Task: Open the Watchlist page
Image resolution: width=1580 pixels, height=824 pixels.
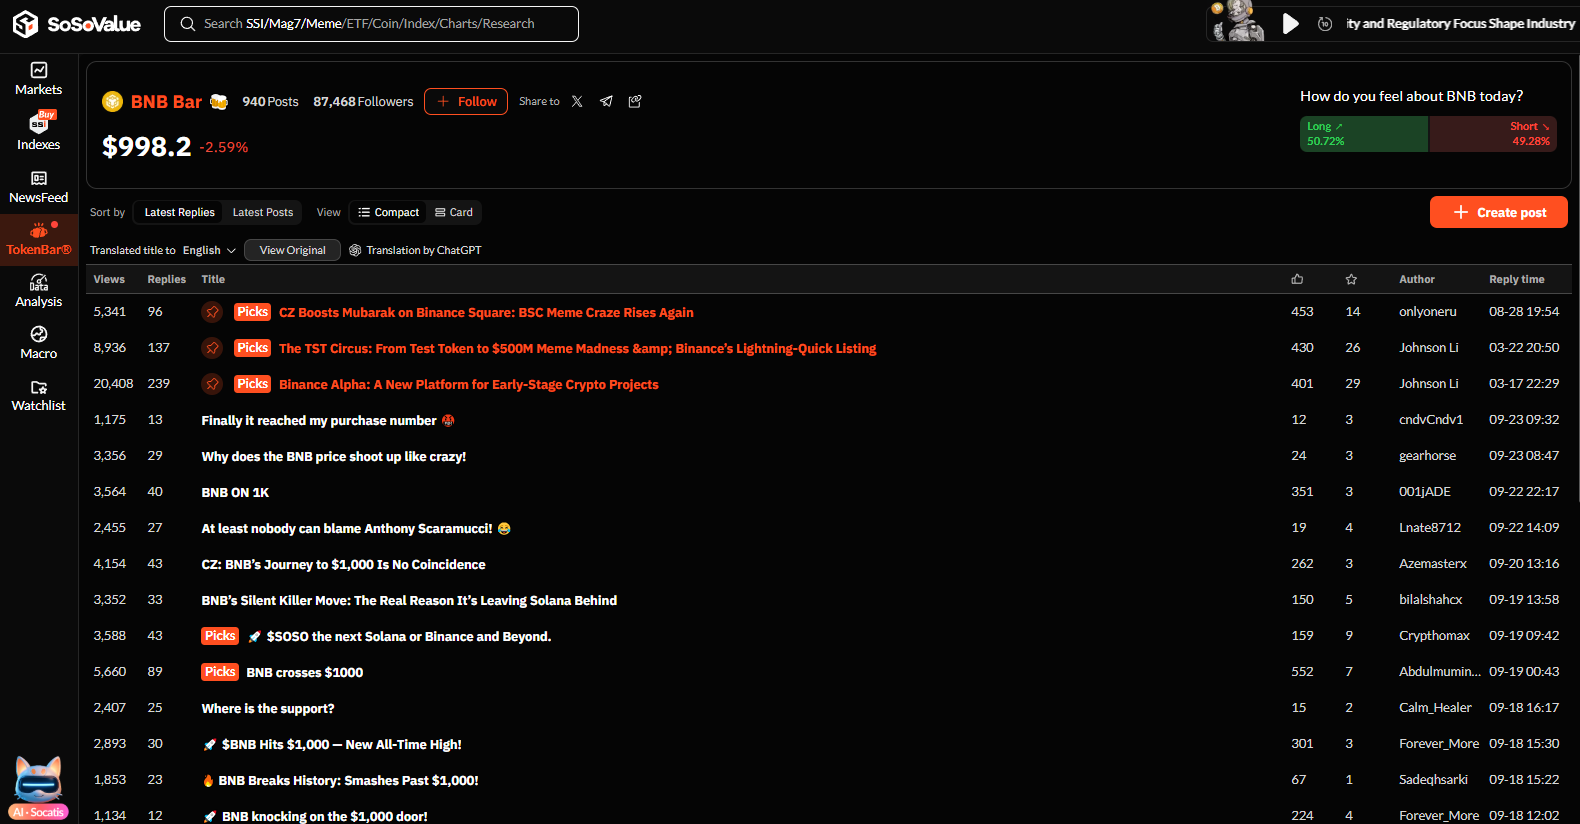Action: click(38, 396)
